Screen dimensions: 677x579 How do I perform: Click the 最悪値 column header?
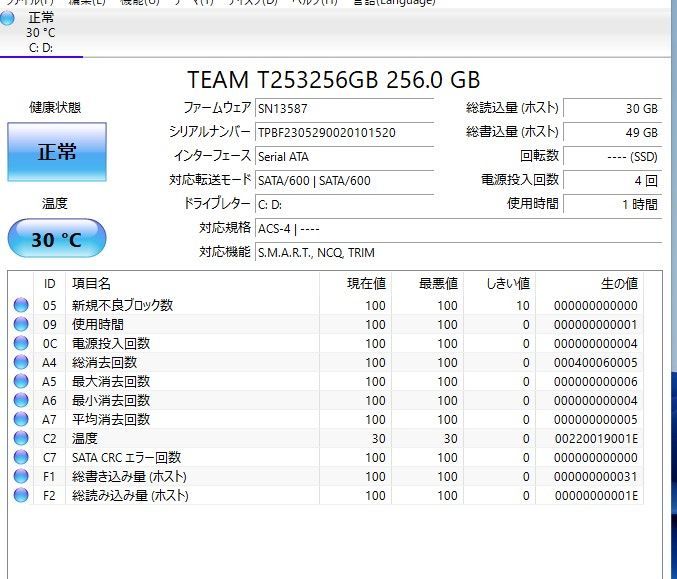tap(427, 284)
